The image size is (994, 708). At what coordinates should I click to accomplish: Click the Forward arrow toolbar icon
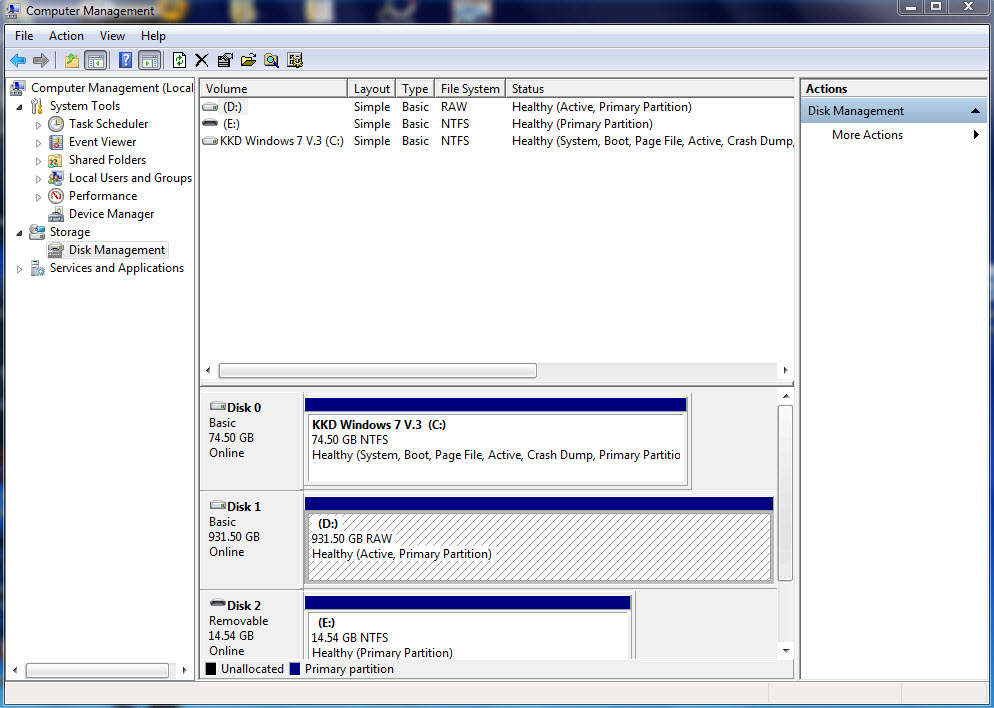(41, 60)
